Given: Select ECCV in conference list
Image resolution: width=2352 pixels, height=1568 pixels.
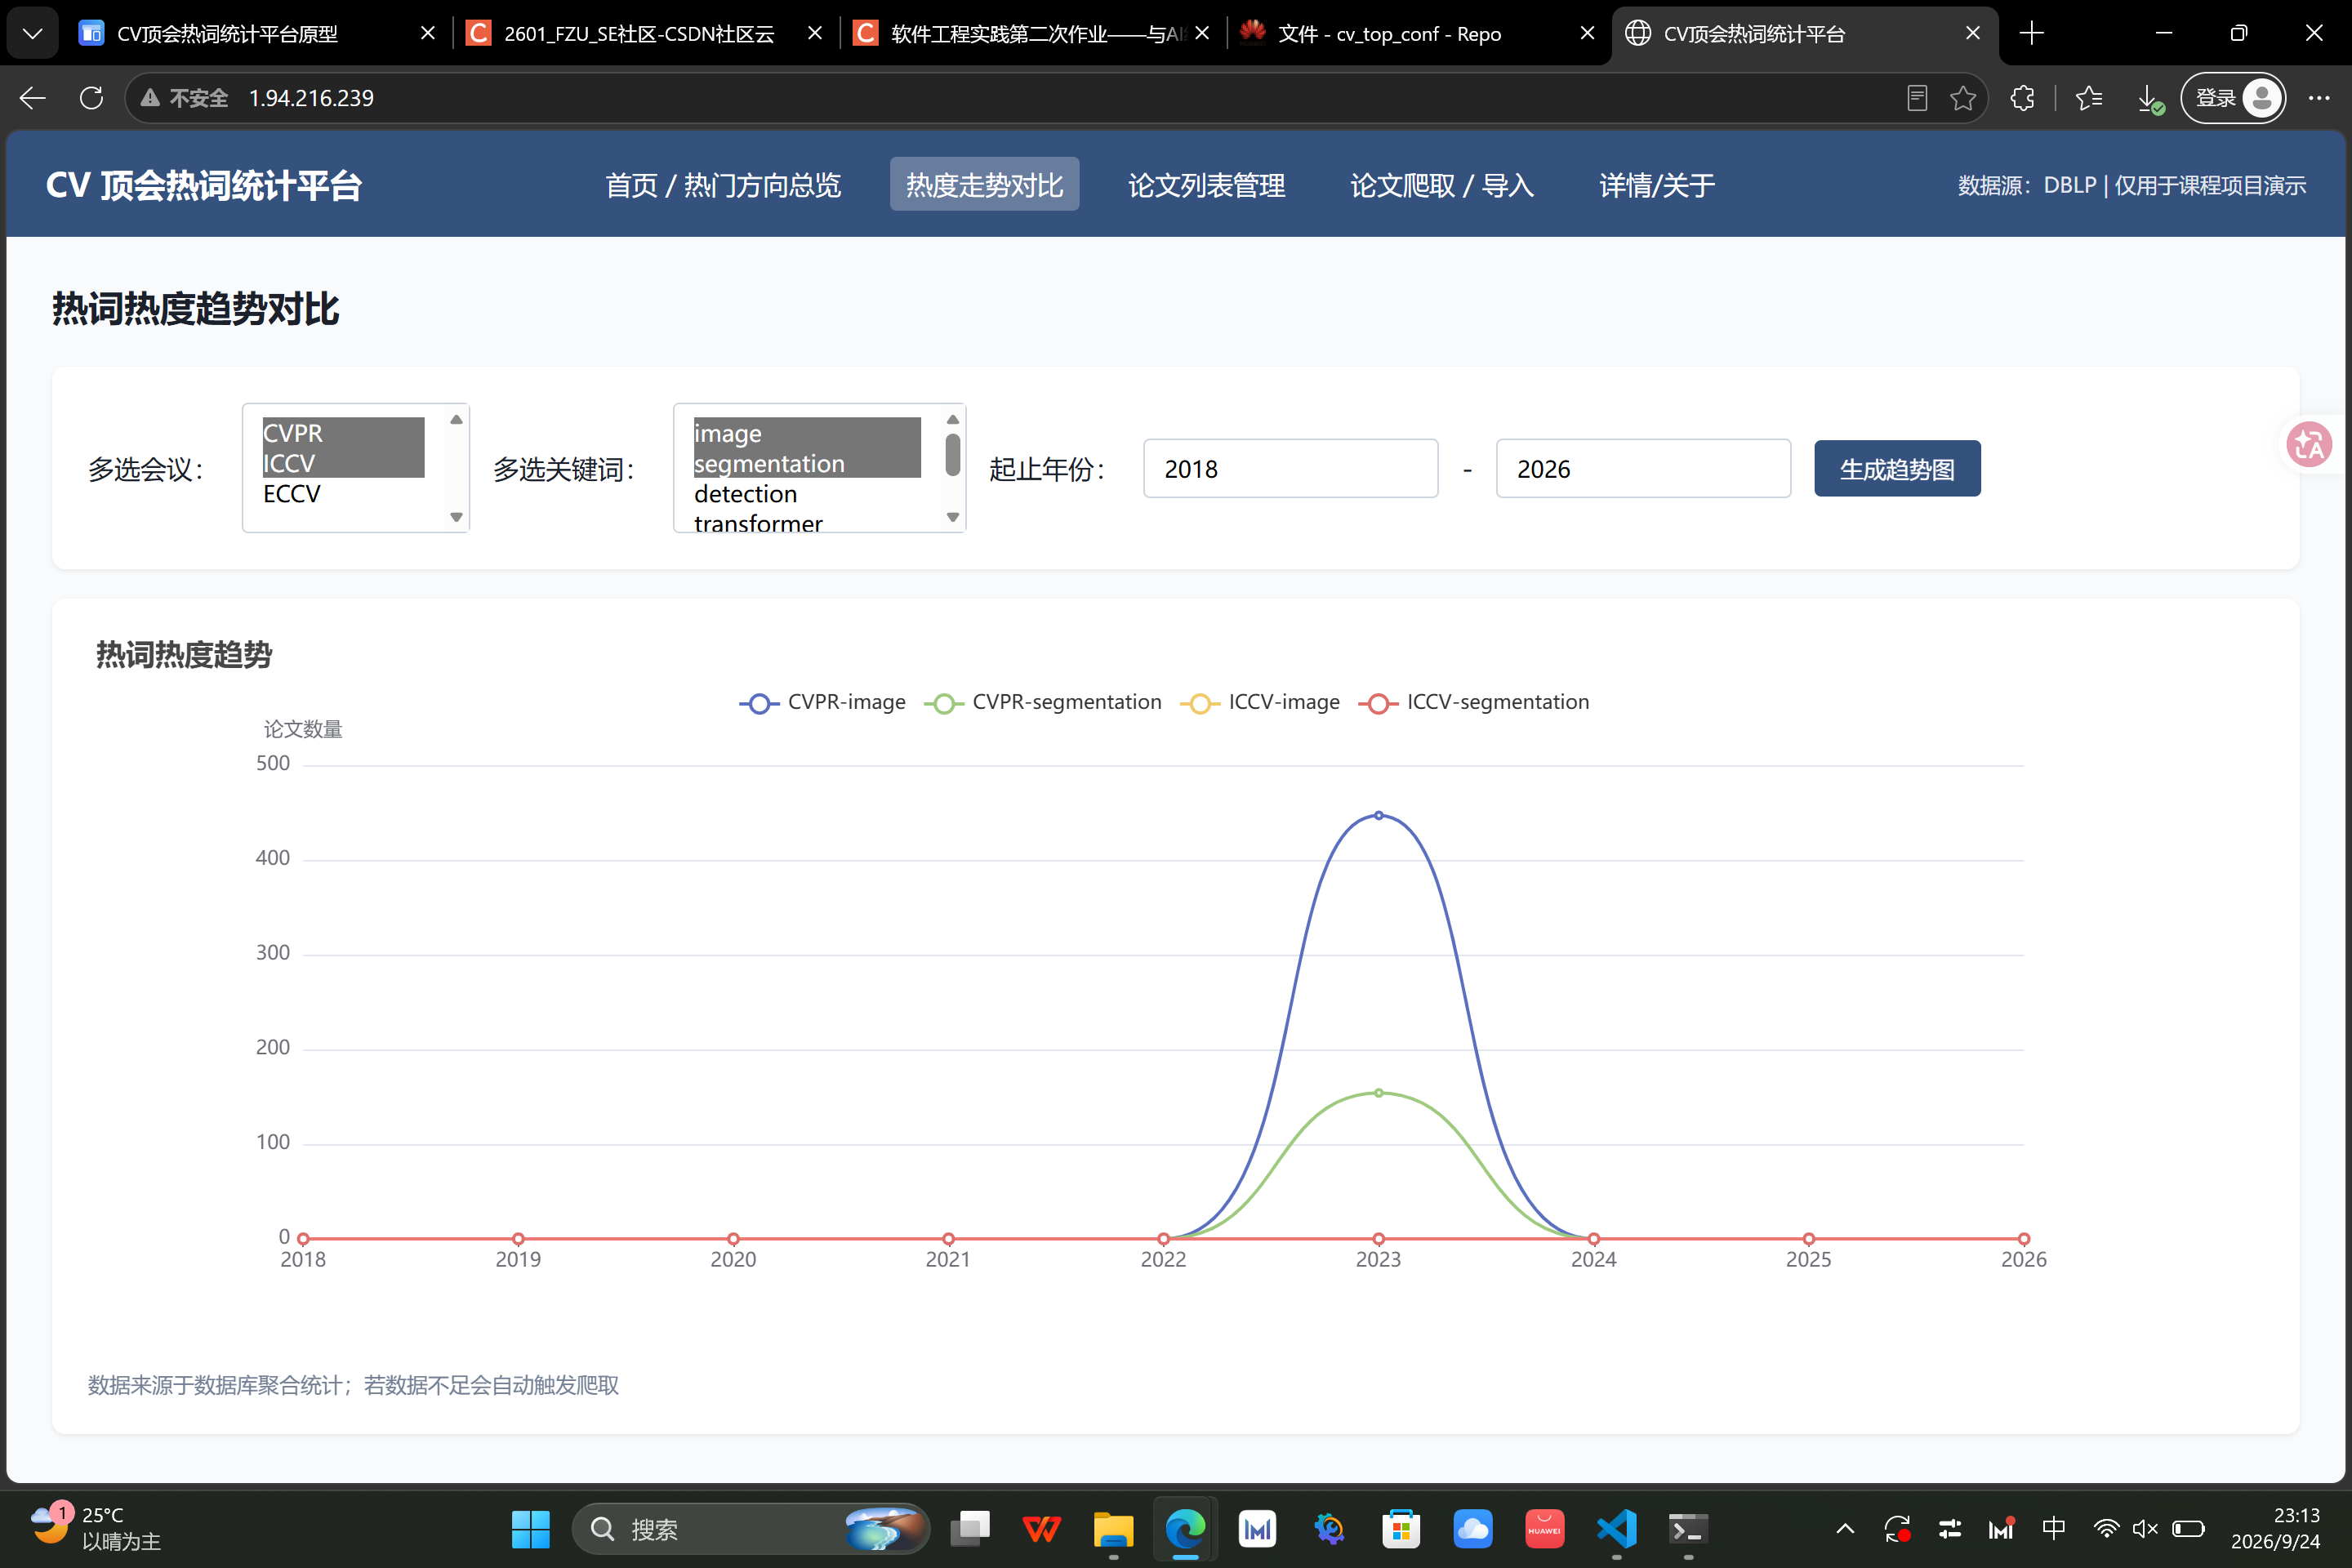Looking at the screenshot, I should pyautogui.click(x=343, y=494).
